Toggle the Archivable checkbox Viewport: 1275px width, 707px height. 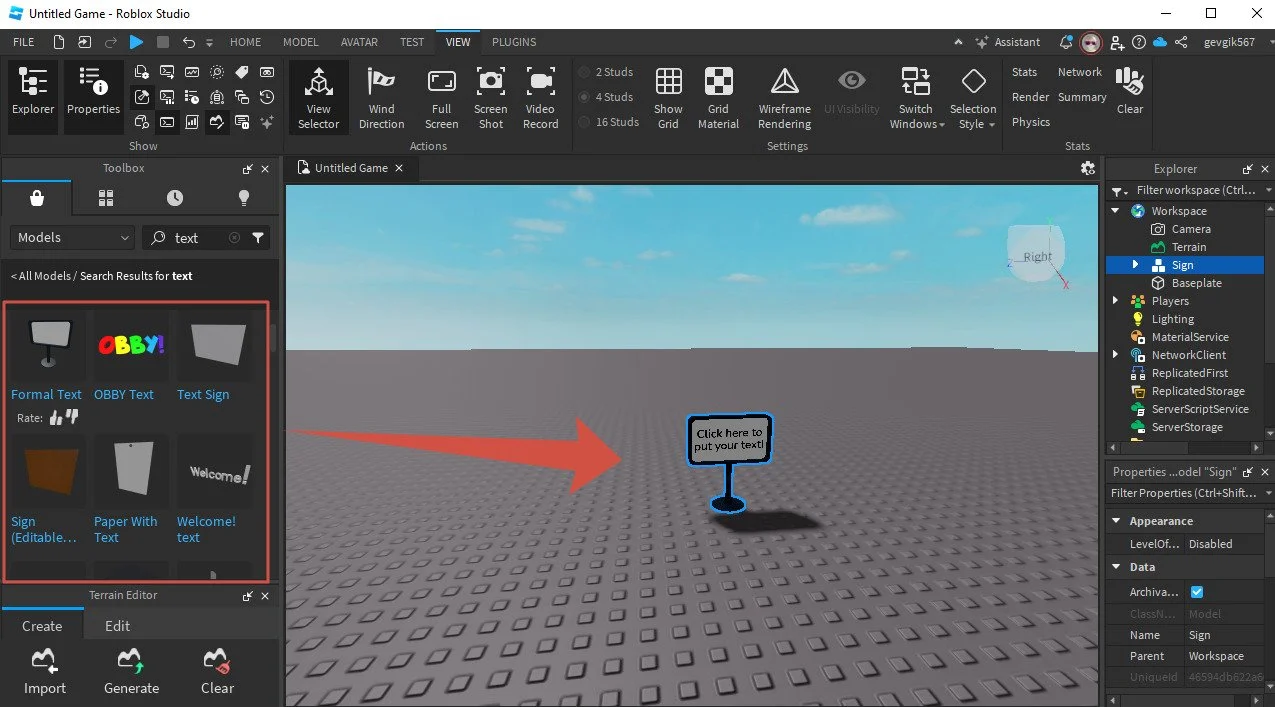[x=1197, y=592]
